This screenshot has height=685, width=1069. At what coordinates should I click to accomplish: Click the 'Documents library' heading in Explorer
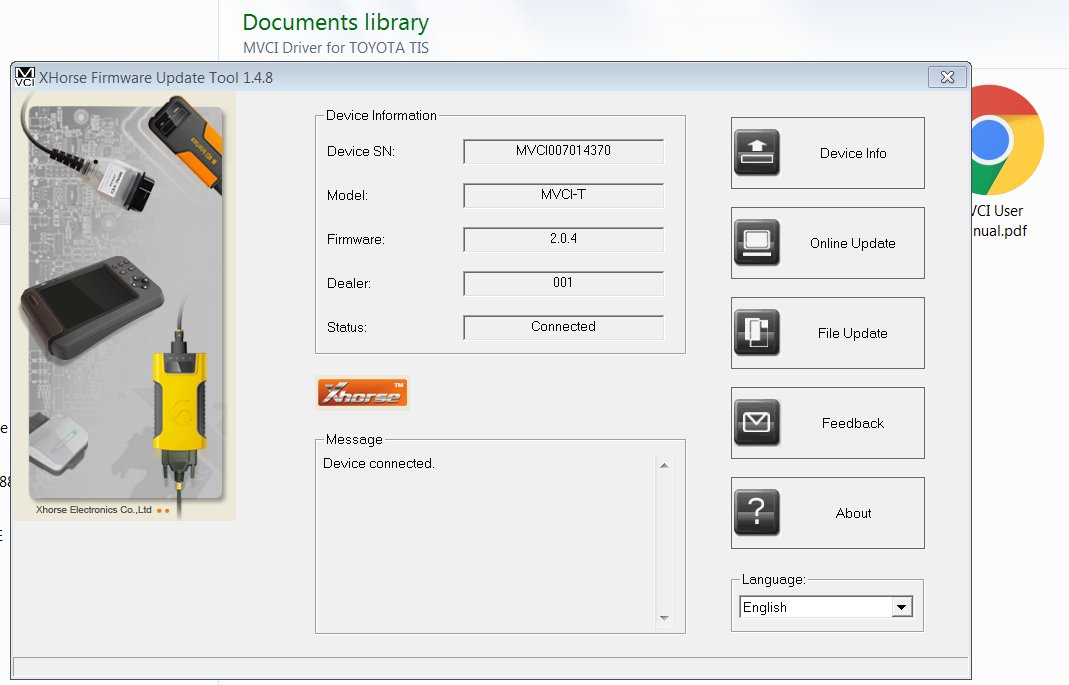coord(335,22)
